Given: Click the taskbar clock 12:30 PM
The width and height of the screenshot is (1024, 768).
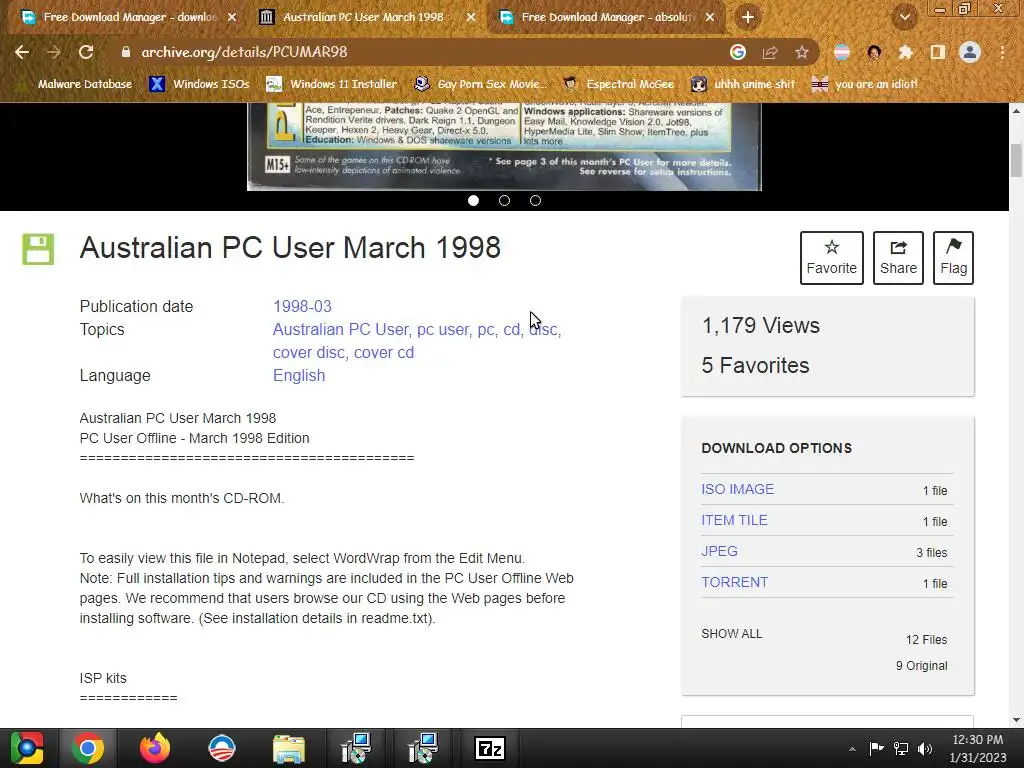Looking at the screenshot, I should tap(978, 739).
